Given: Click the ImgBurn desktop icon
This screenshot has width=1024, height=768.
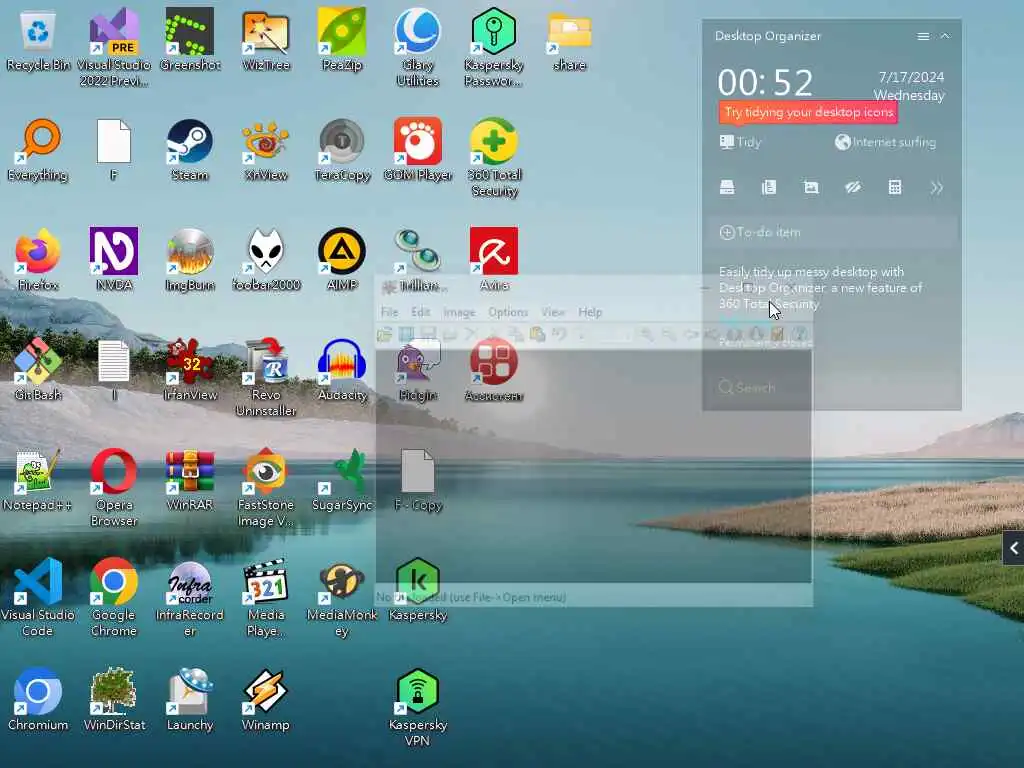Looking at the screenshot, I should (189, 260).
